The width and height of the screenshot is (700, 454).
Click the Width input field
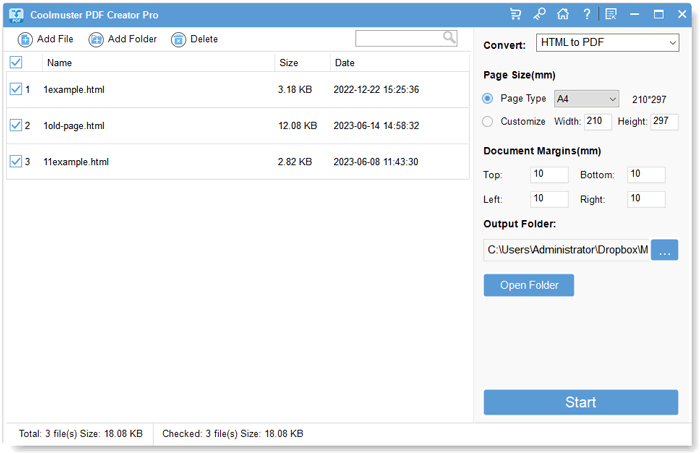click(598, 122)
